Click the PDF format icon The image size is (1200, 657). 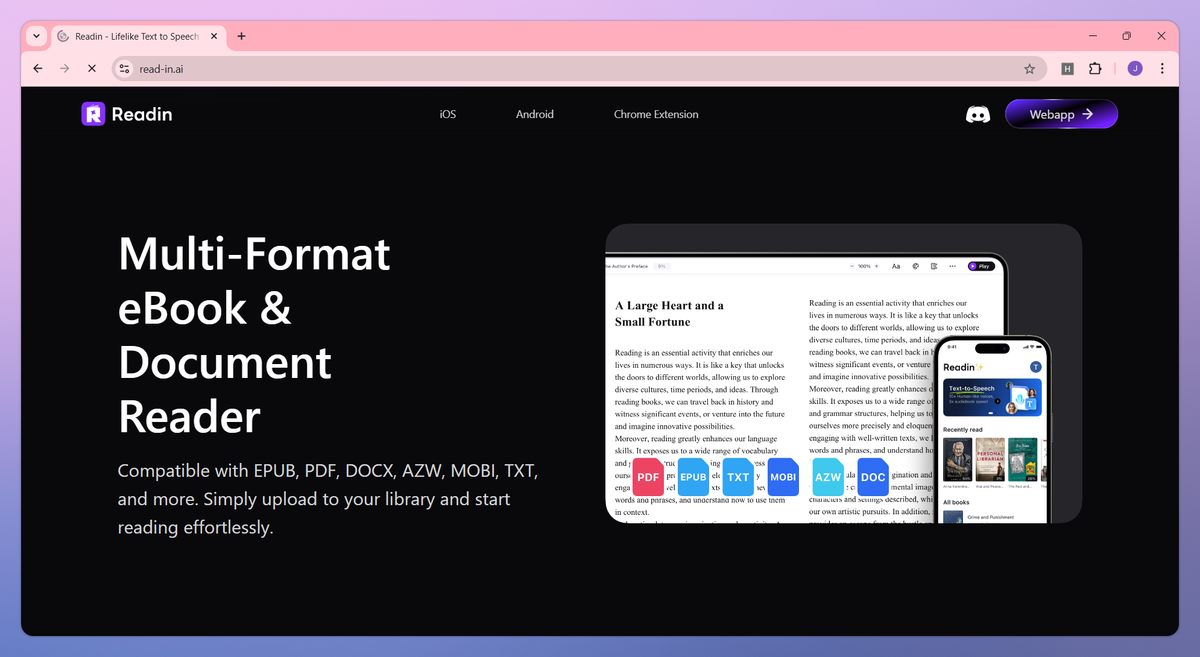click(647, 476)
